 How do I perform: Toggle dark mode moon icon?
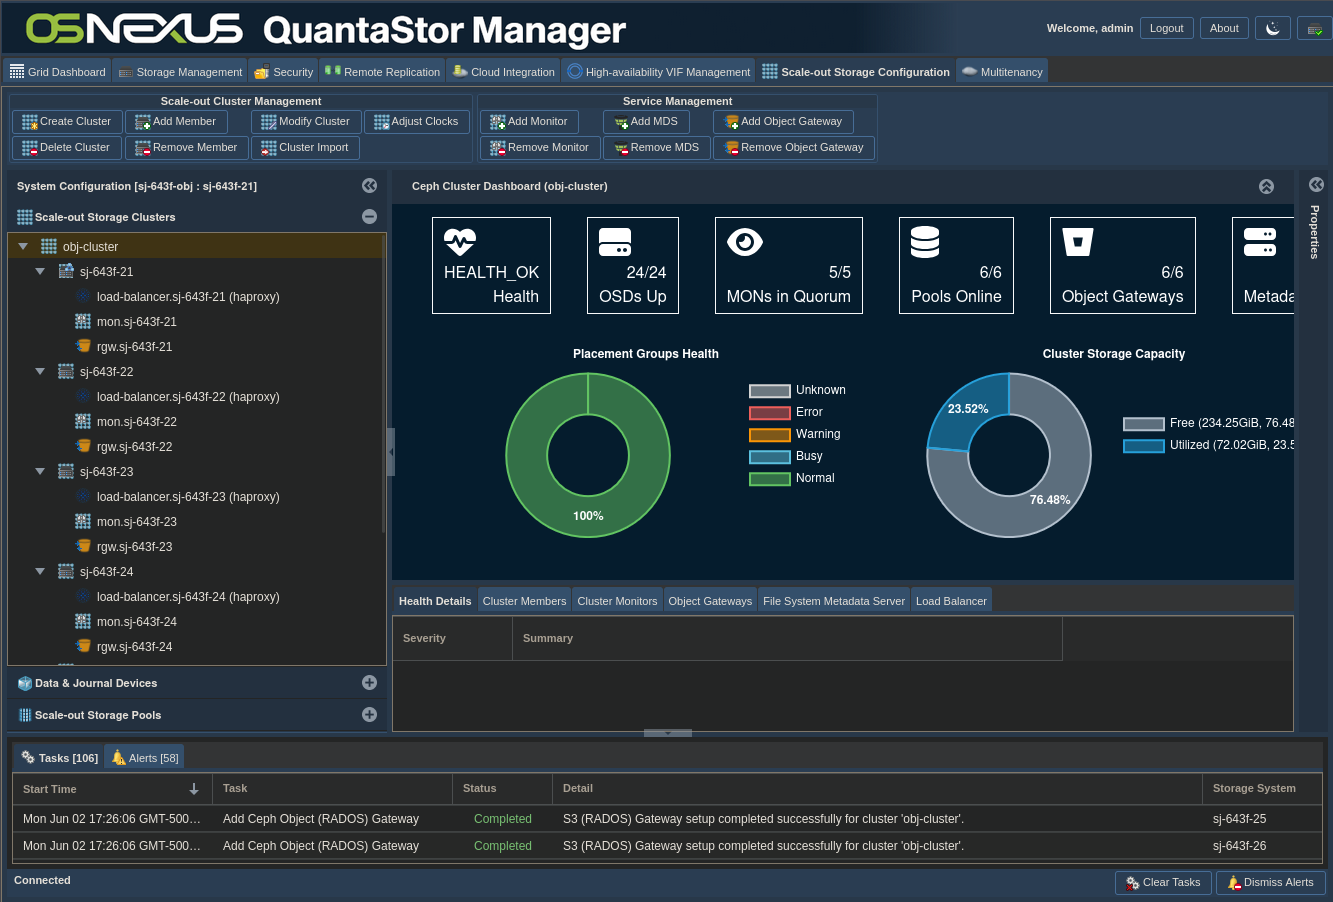(x=1272, y=28)
